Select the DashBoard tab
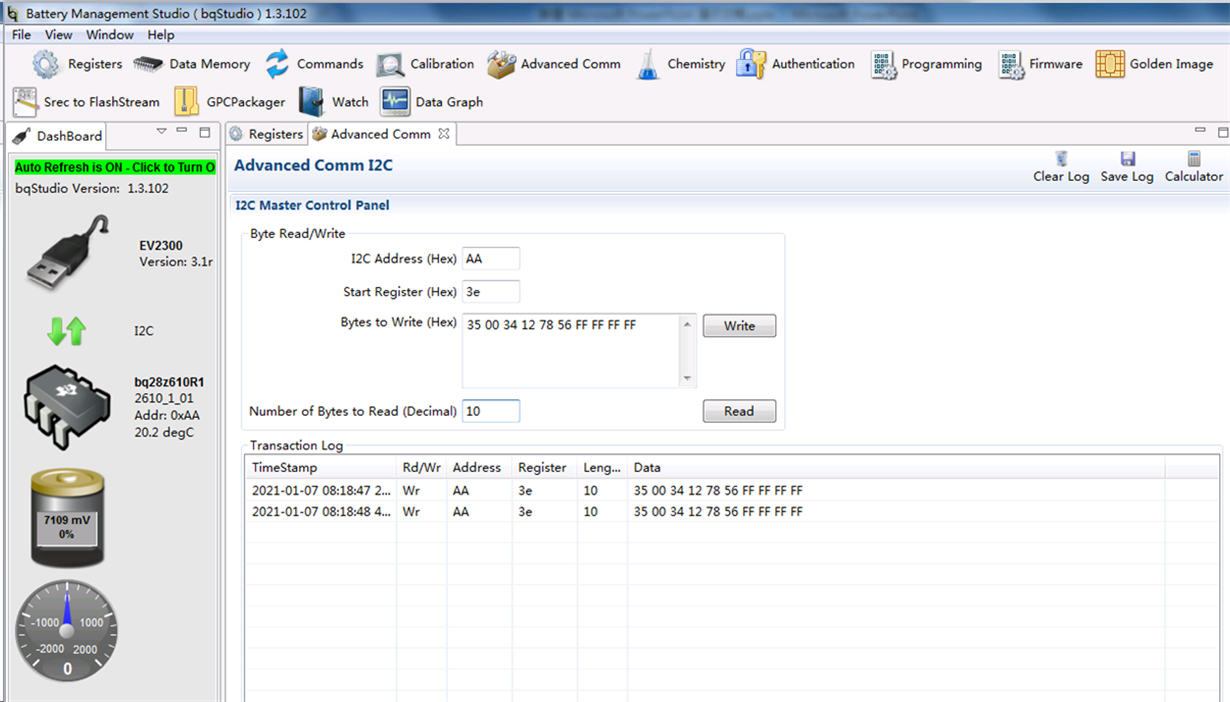Screen dimensions: 1230x702 (58, 136)
